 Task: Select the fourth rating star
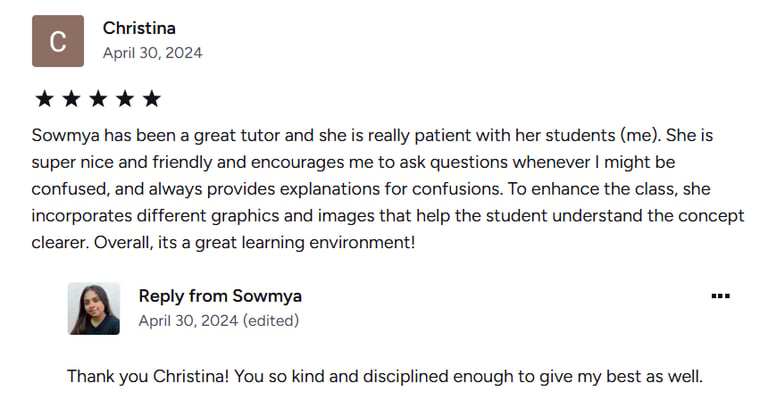point(125,98)
